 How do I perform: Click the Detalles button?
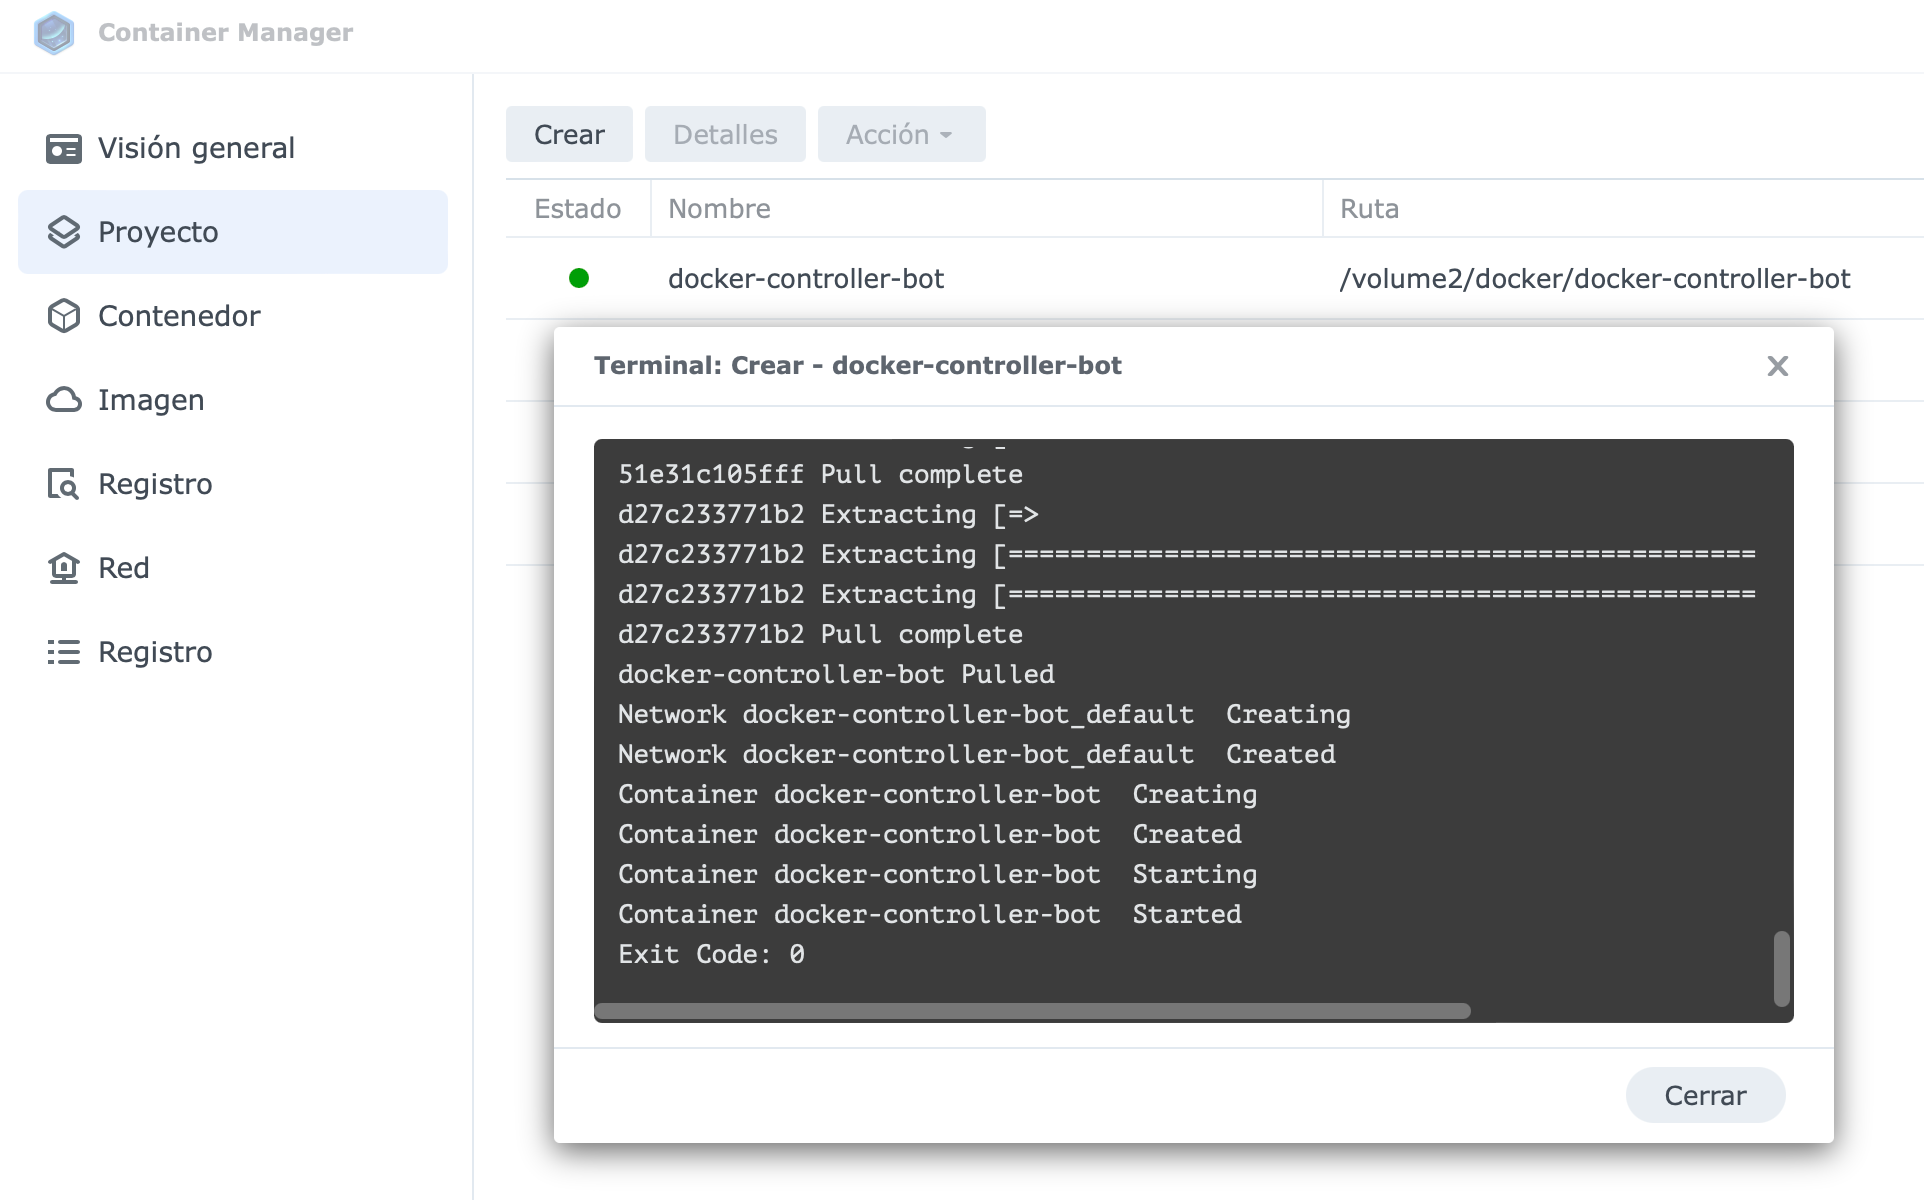725,134
